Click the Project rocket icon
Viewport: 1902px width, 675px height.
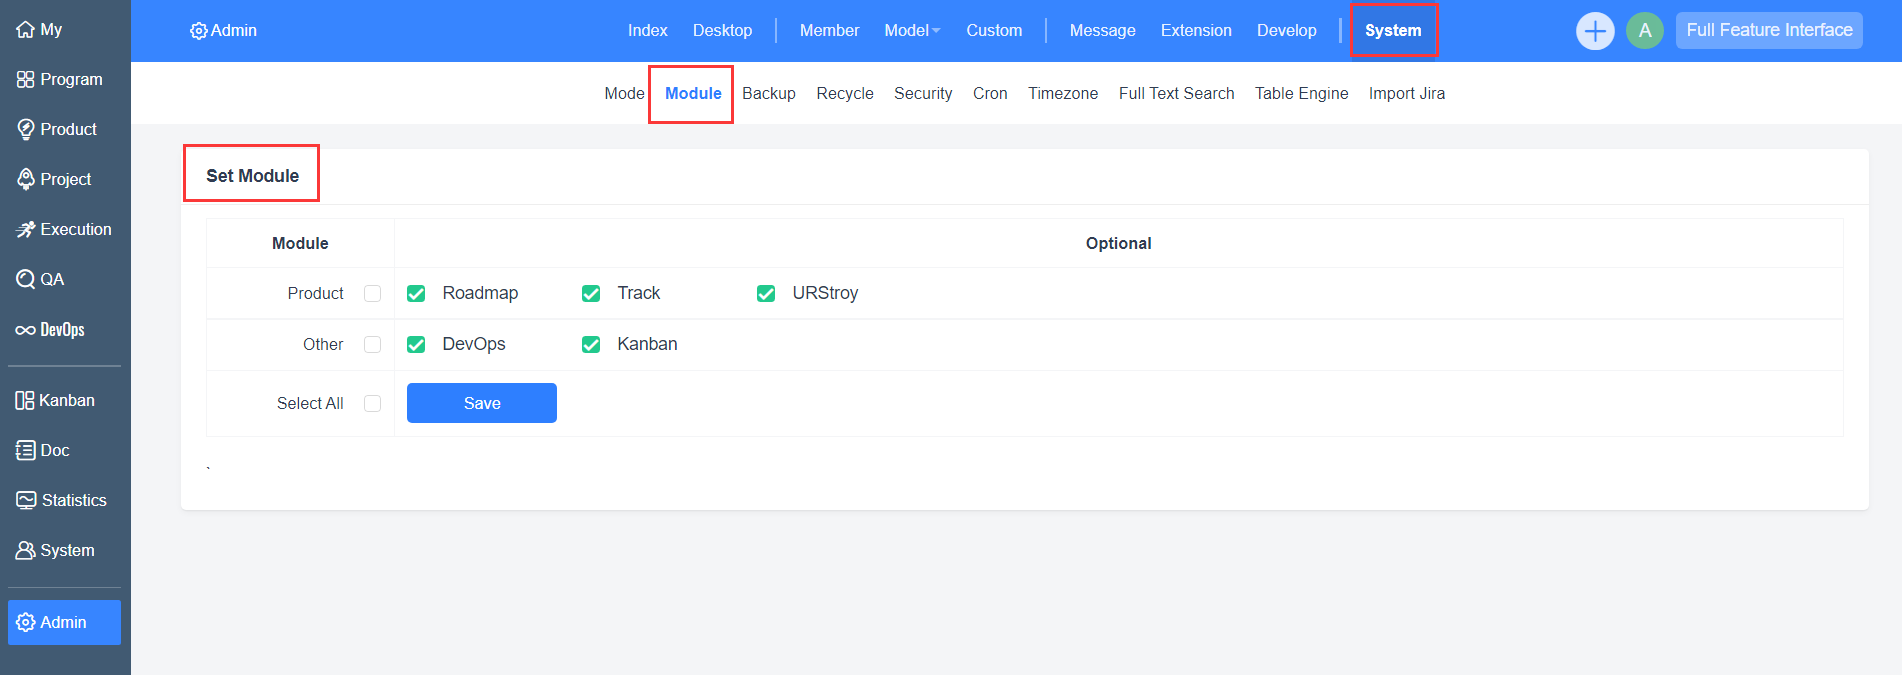(x=25, y=179)
